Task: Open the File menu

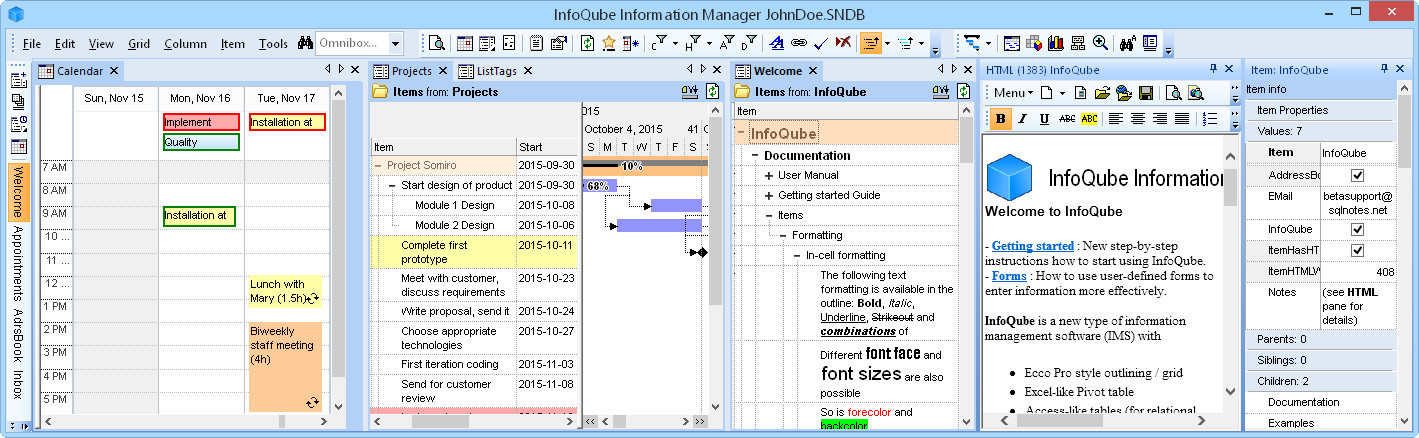Action: point(32,44)
